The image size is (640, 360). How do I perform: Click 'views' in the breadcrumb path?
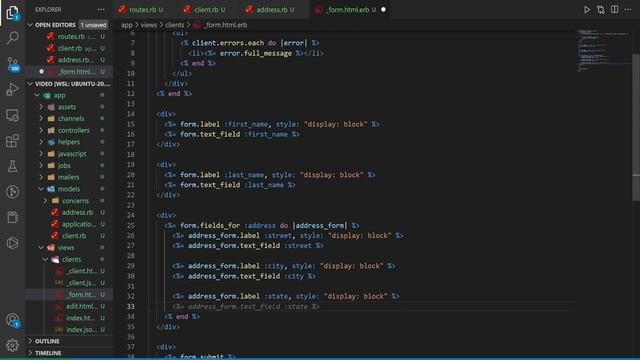click(x=149, y=25)
